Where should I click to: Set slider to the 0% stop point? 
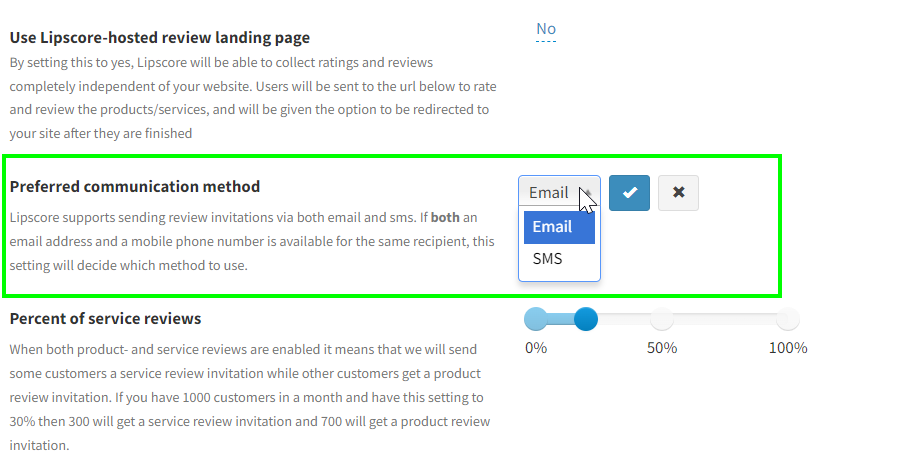tap(536, 319)
